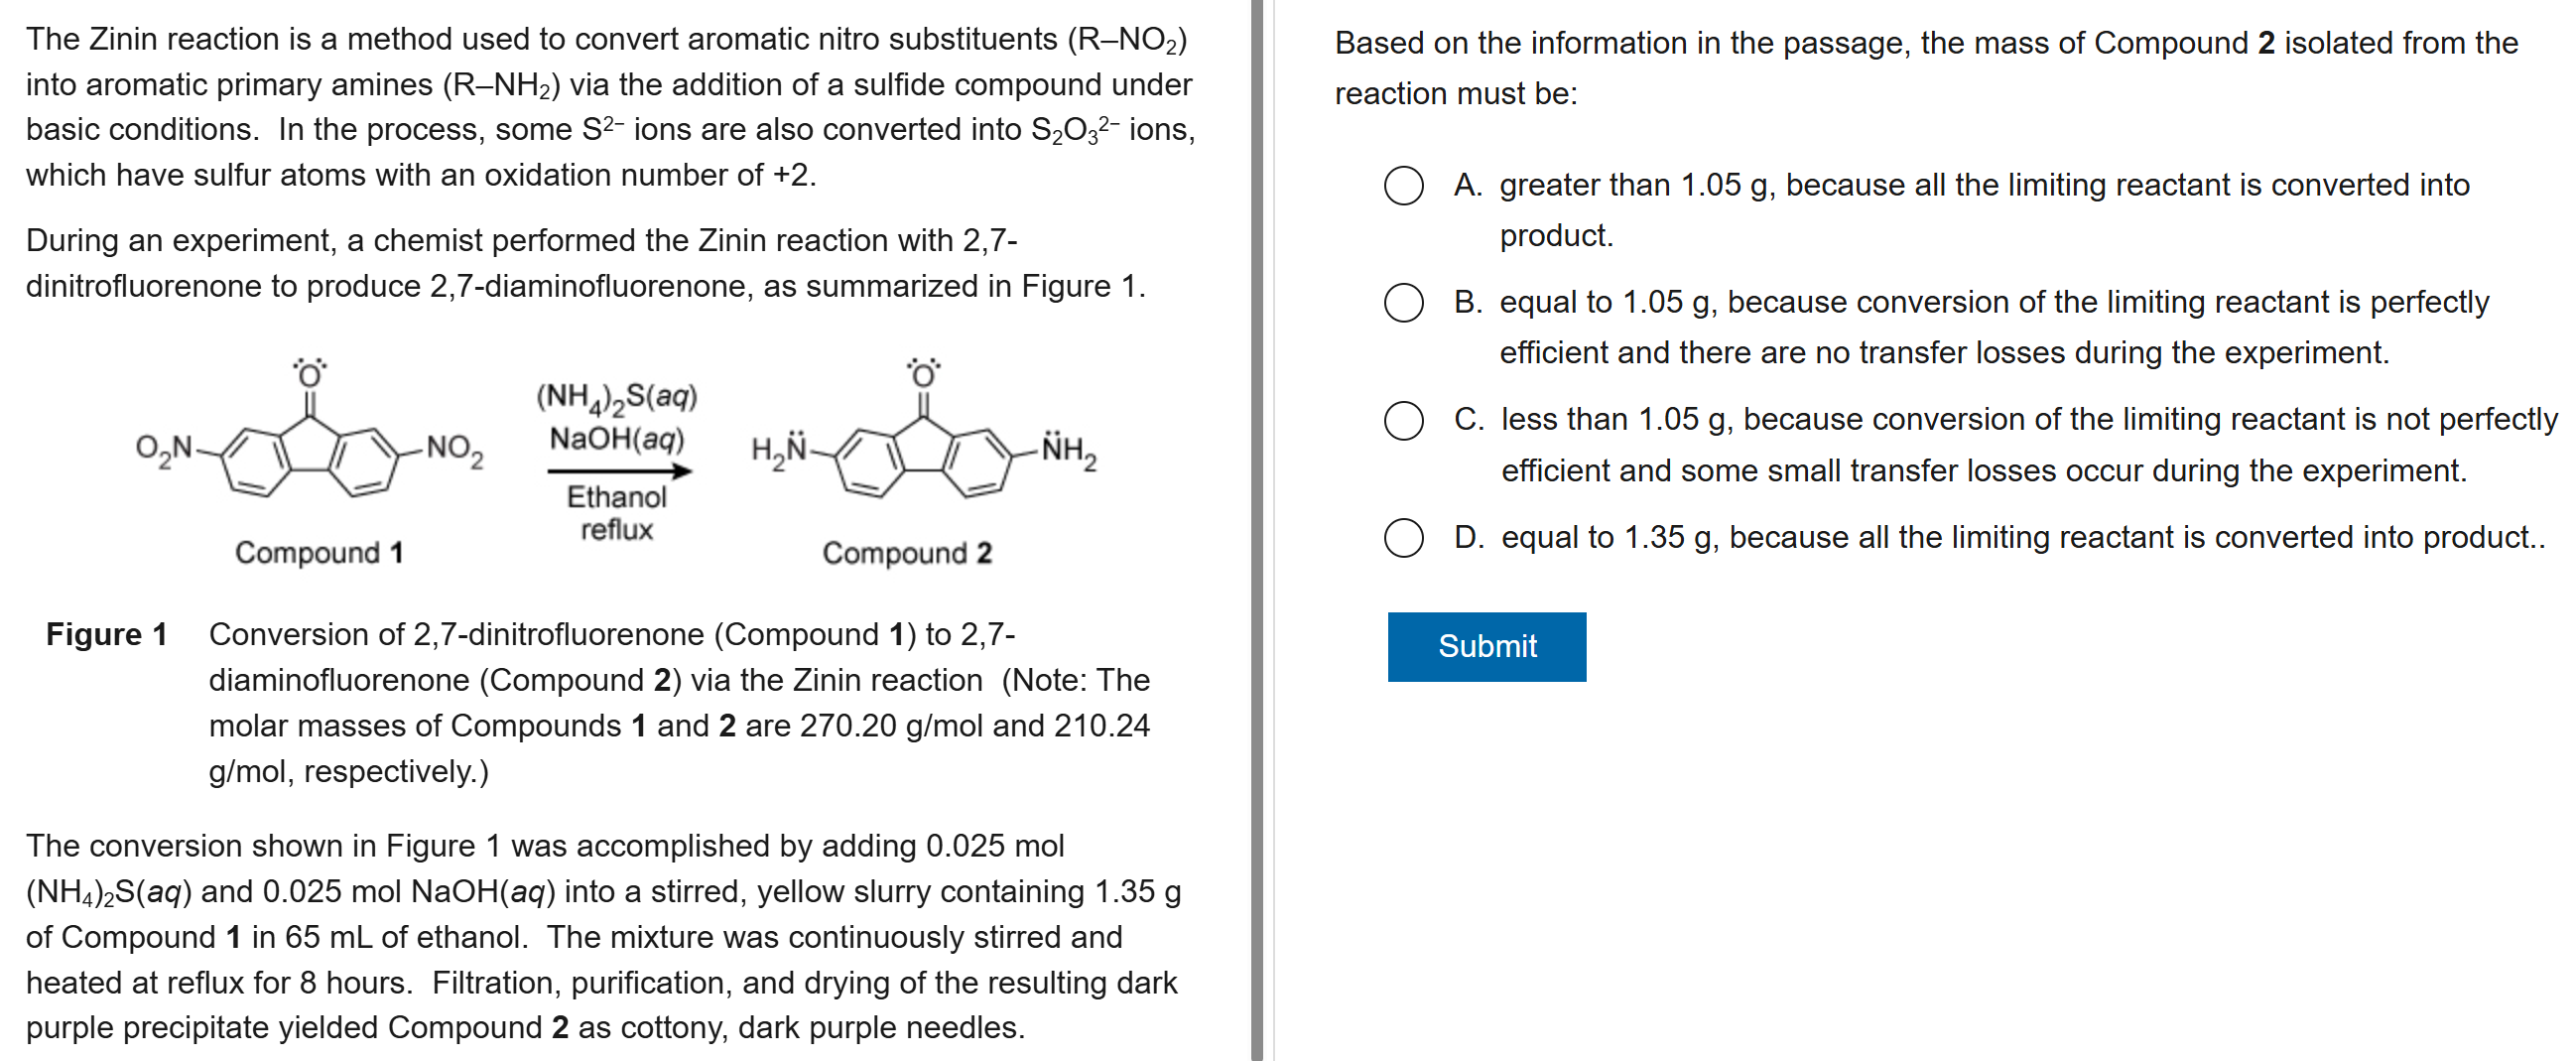Click the (NH4)2S(aq) reagent label above arrow
Image resolution: width=2576 pixels, height=1061 pixels.
[x=617, y=398]
